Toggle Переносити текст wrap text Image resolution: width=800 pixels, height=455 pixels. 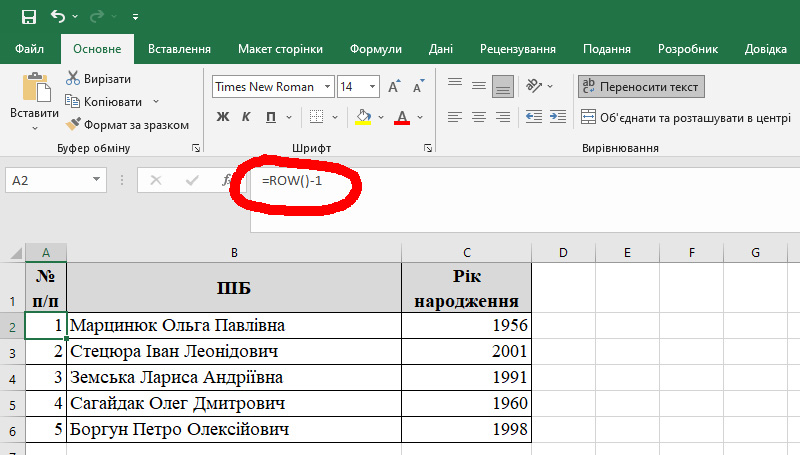click(x=641, y=87)
